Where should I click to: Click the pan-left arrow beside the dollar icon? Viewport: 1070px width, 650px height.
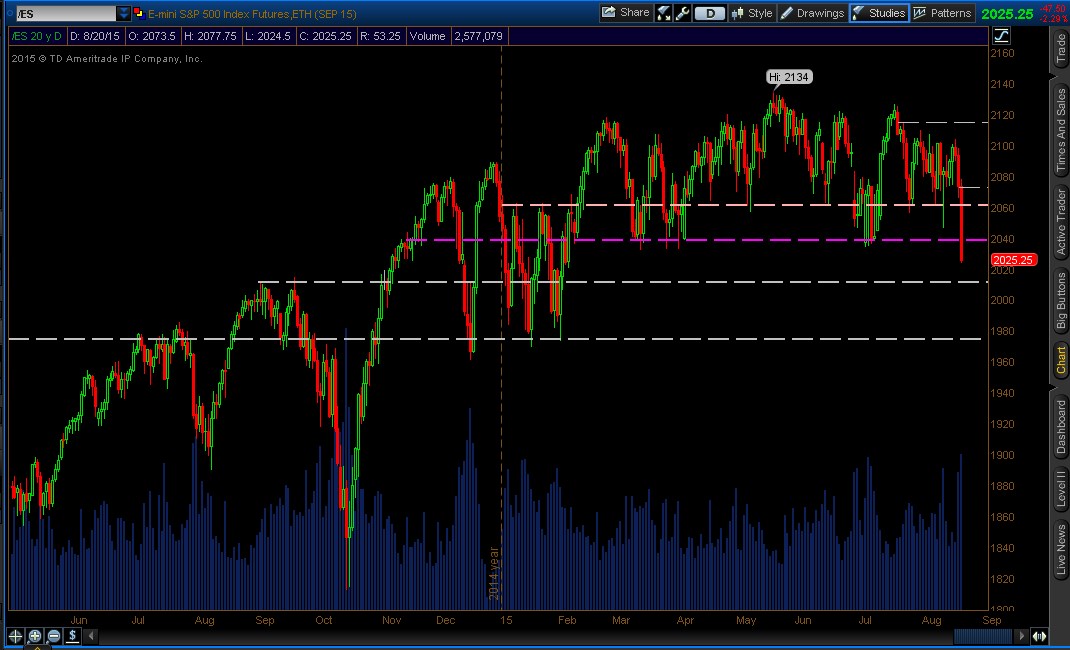[90, 636]
